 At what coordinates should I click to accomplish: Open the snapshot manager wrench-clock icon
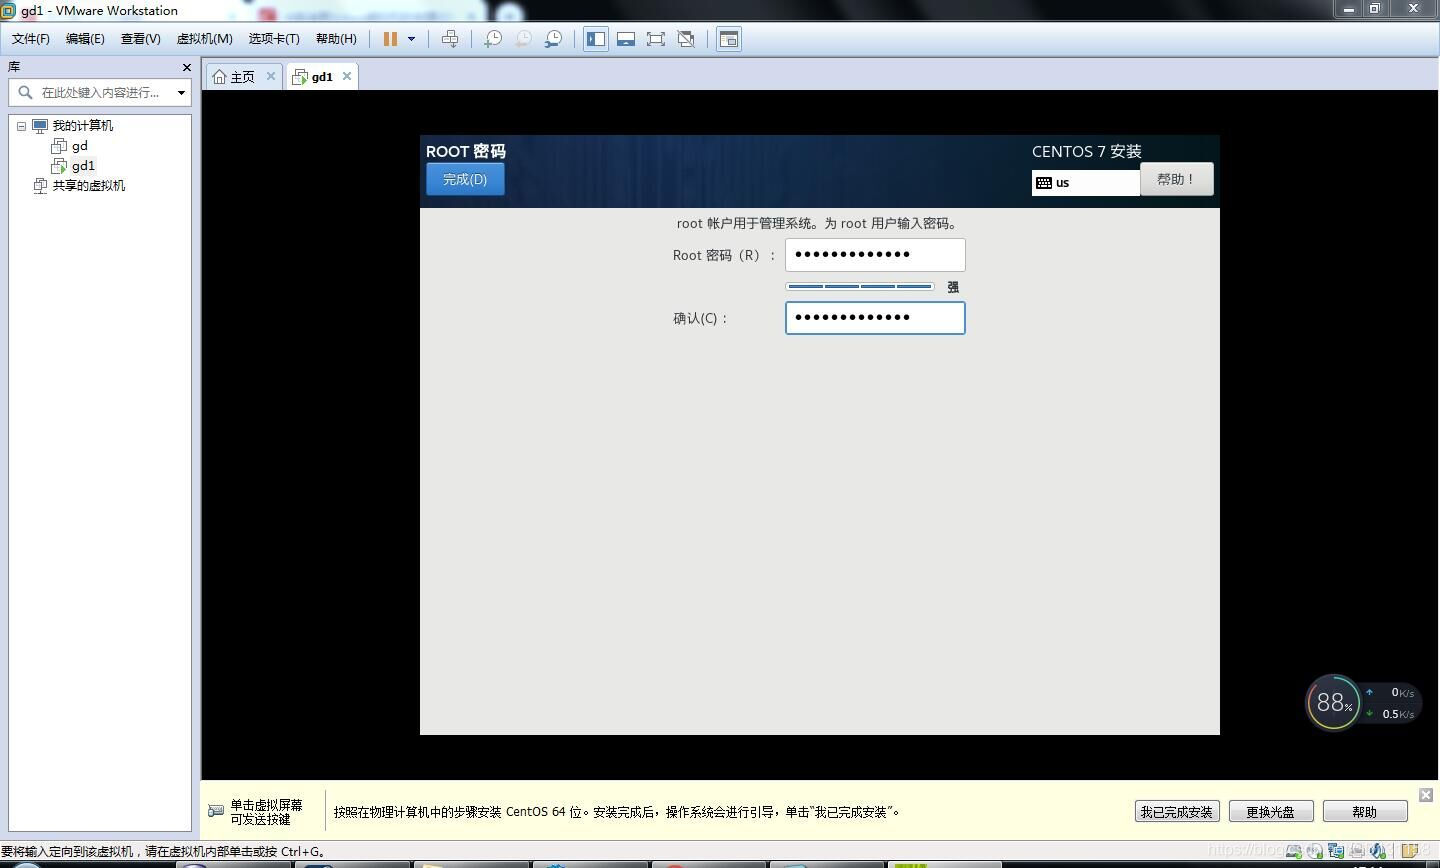coord(553,39)
